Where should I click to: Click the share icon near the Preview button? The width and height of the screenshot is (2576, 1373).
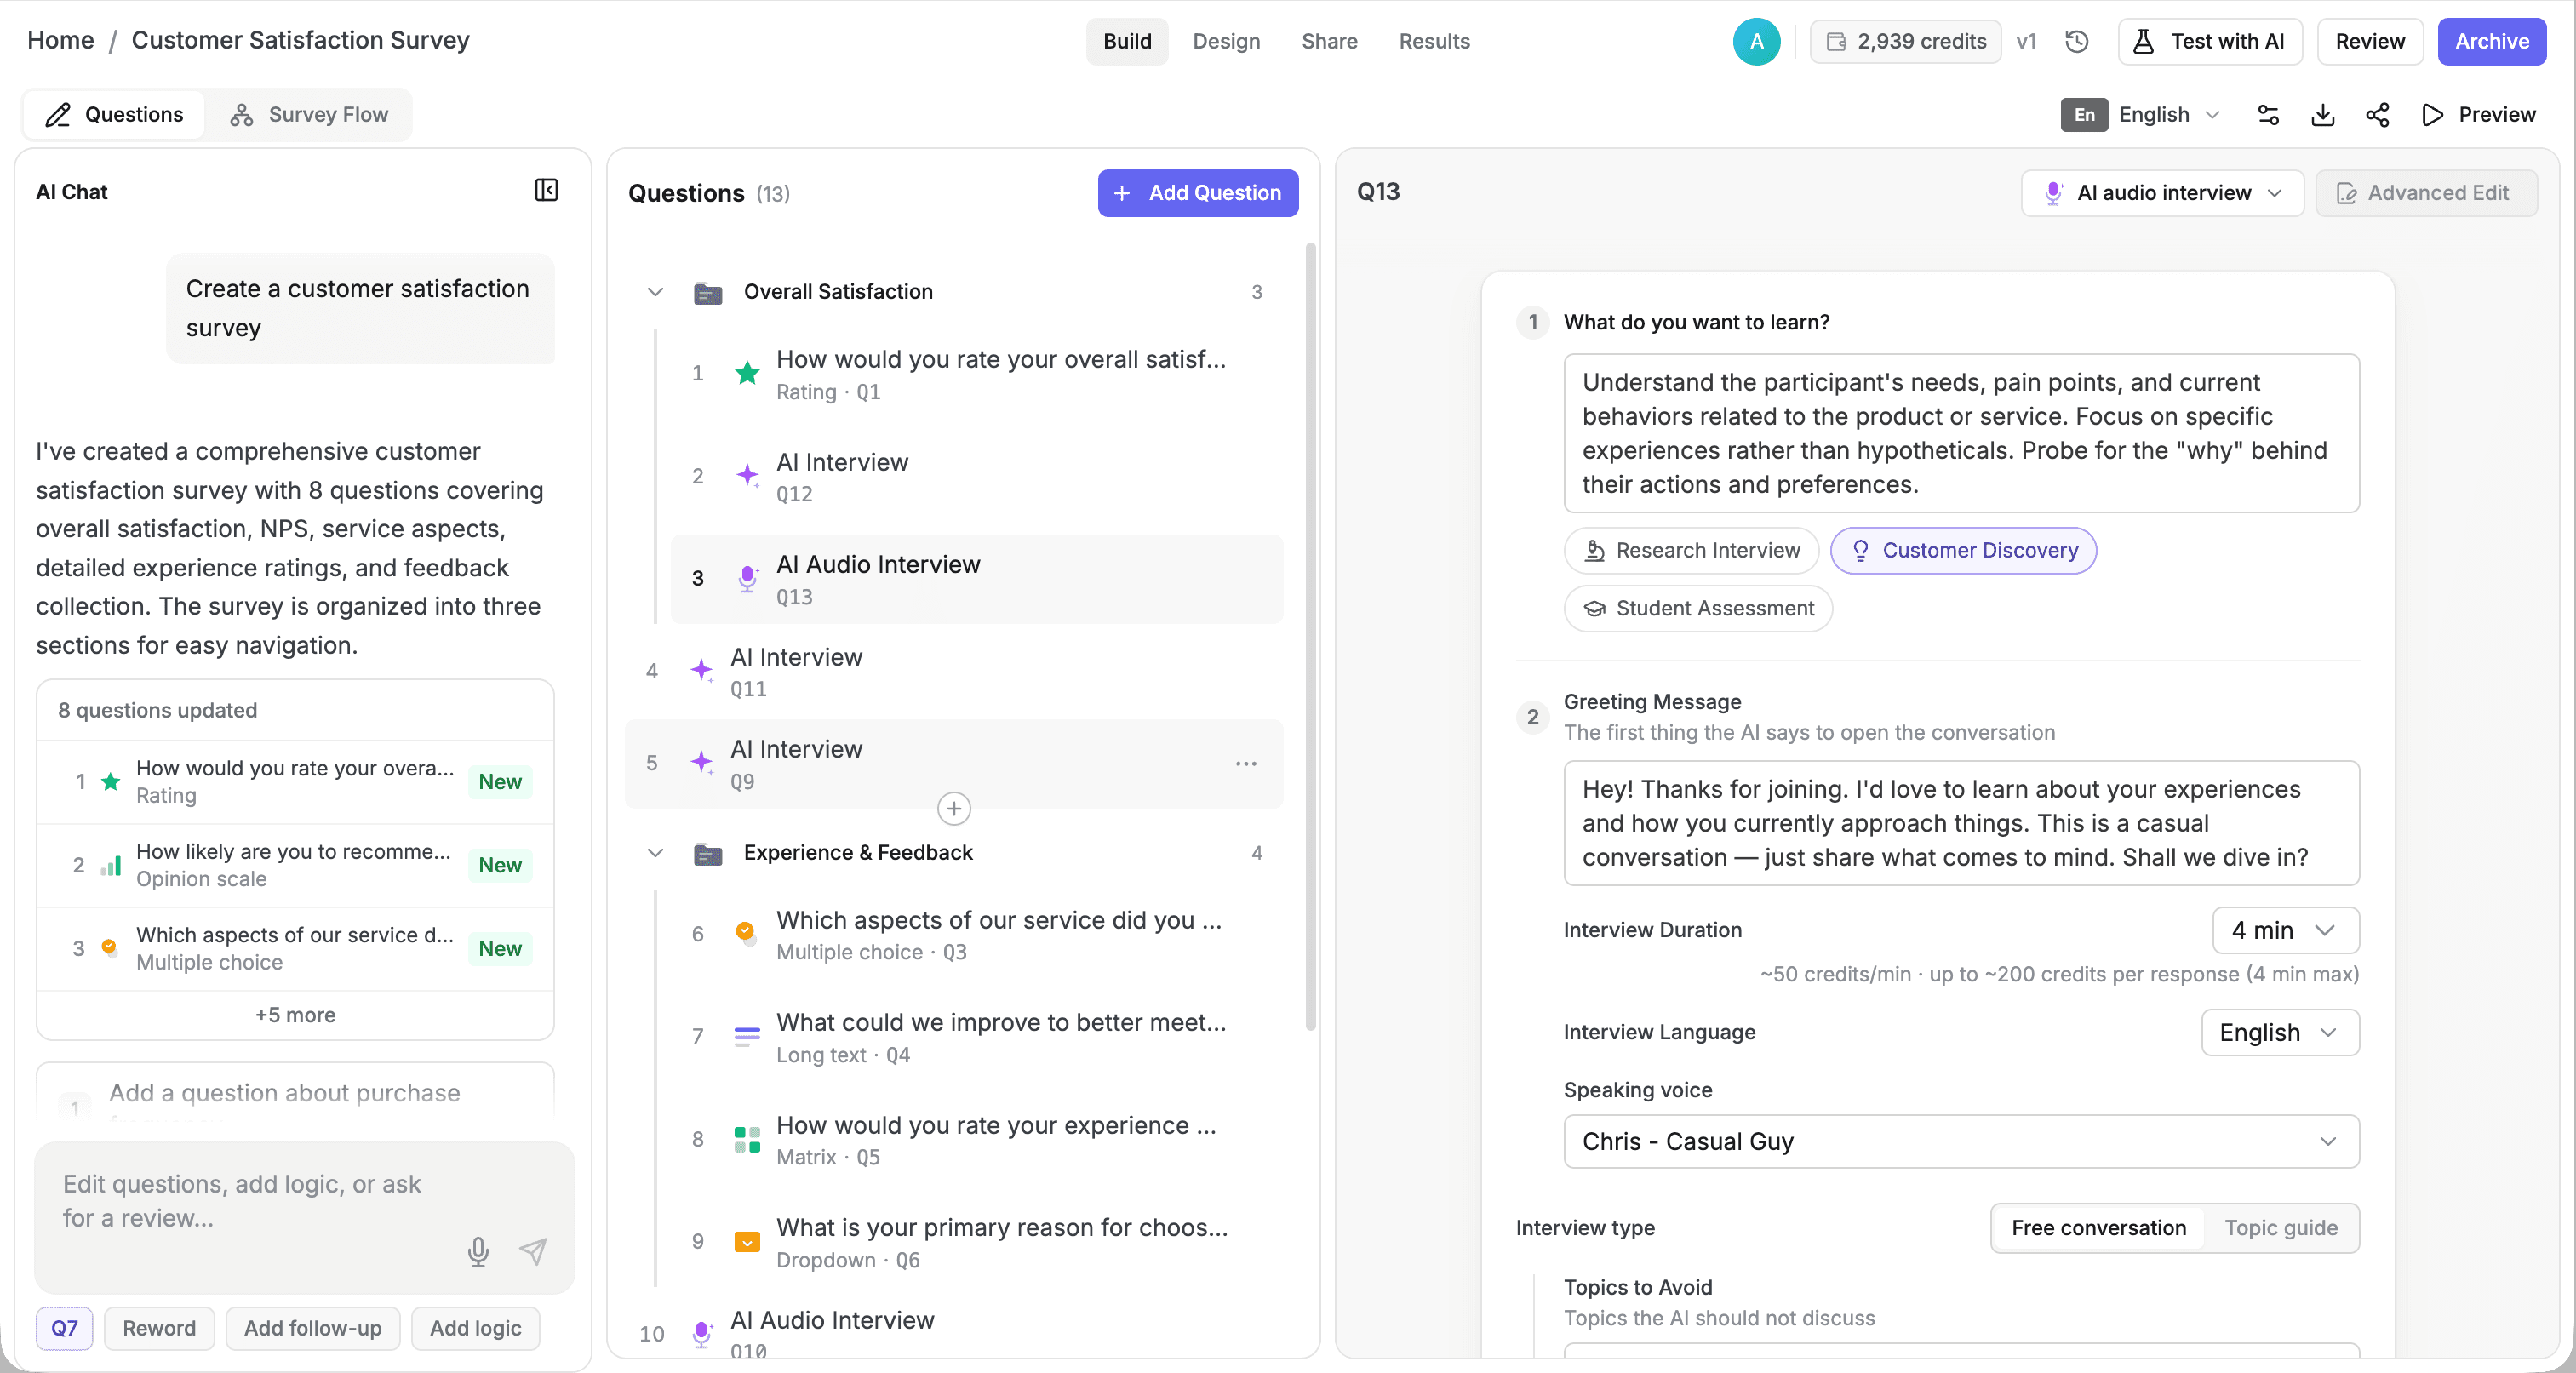pyautogui.click(x=2378, y=115)
